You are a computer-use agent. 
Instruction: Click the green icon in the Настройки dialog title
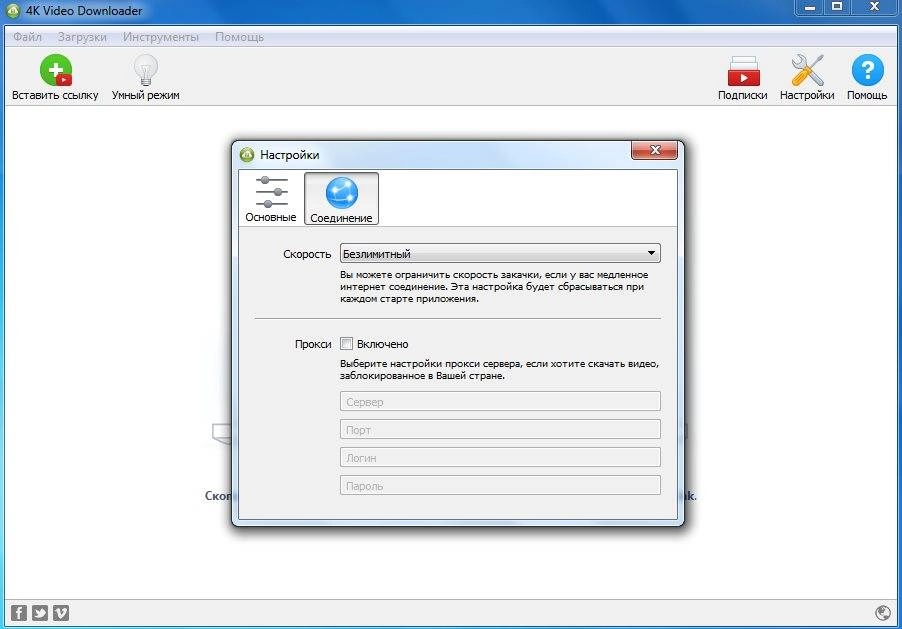[x=247, y=154]
